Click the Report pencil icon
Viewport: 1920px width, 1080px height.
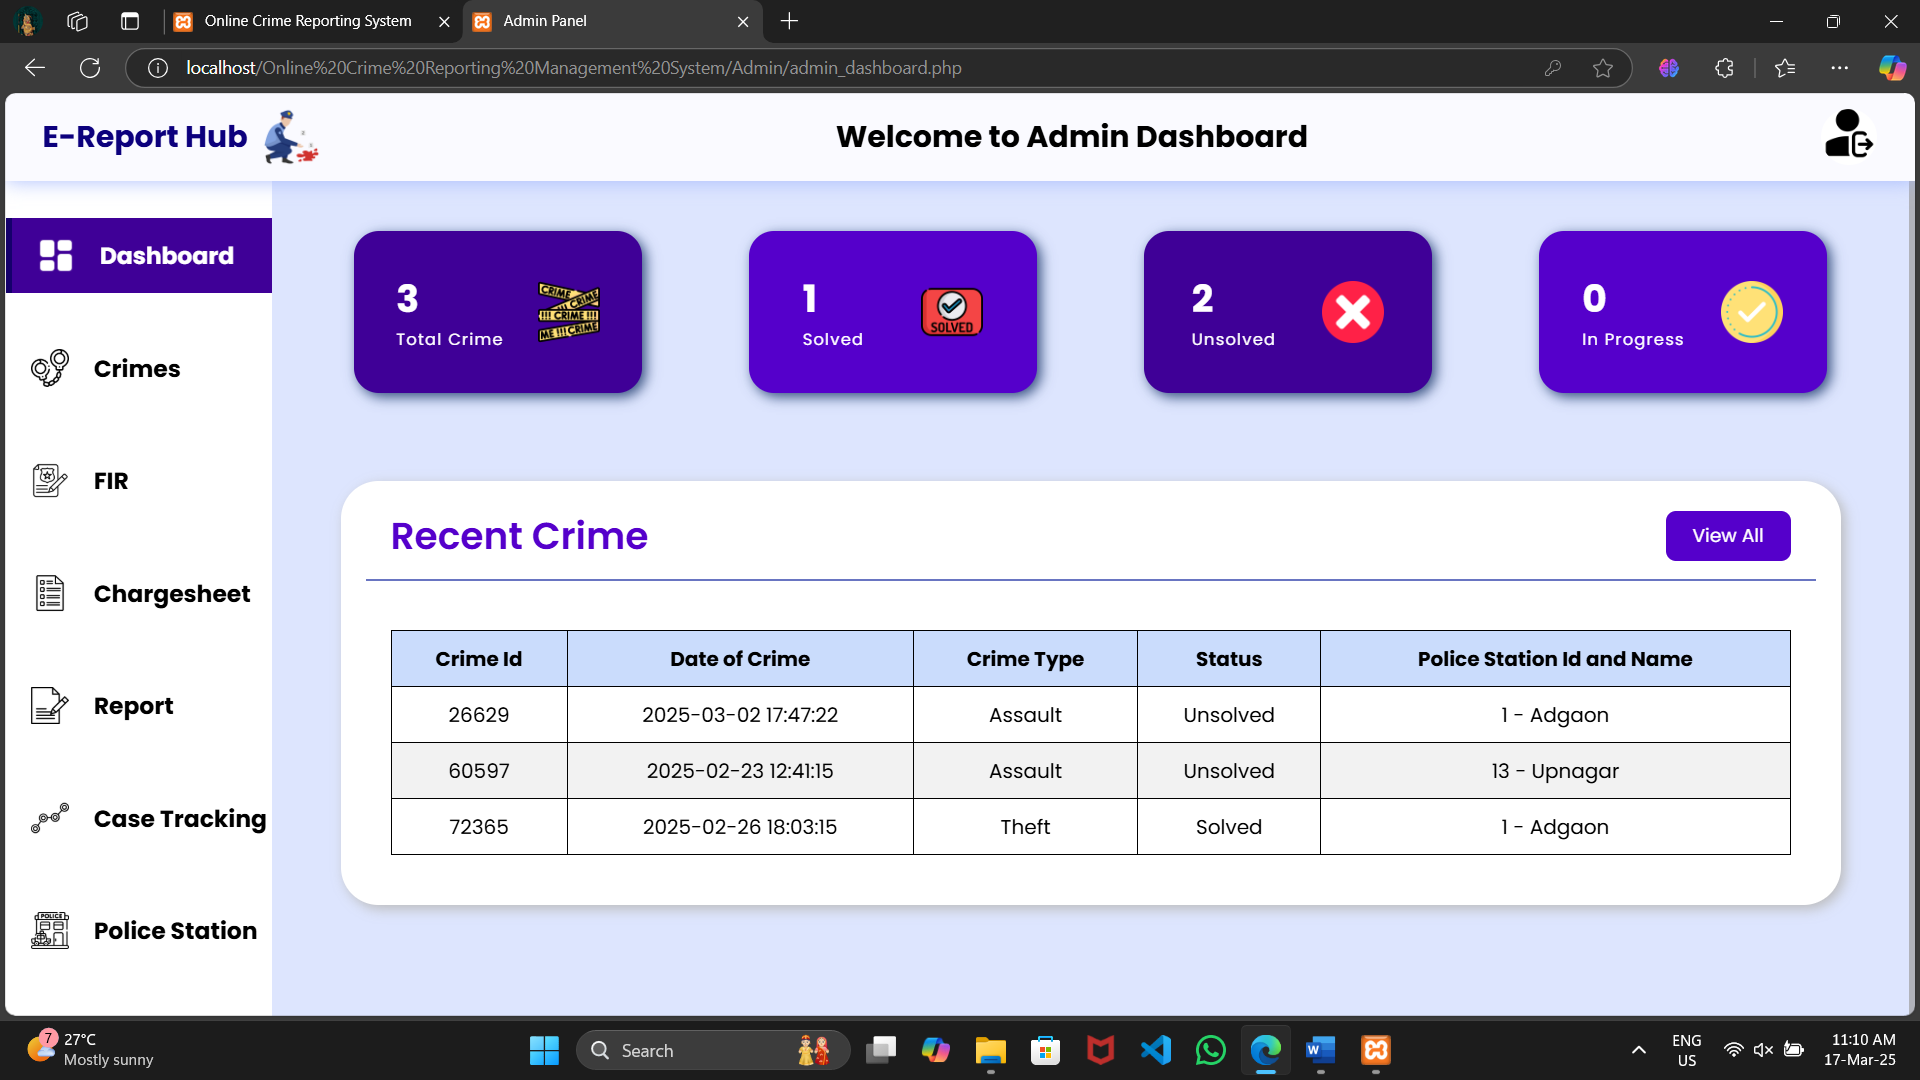pyautogui.click(x=50, y=706)
